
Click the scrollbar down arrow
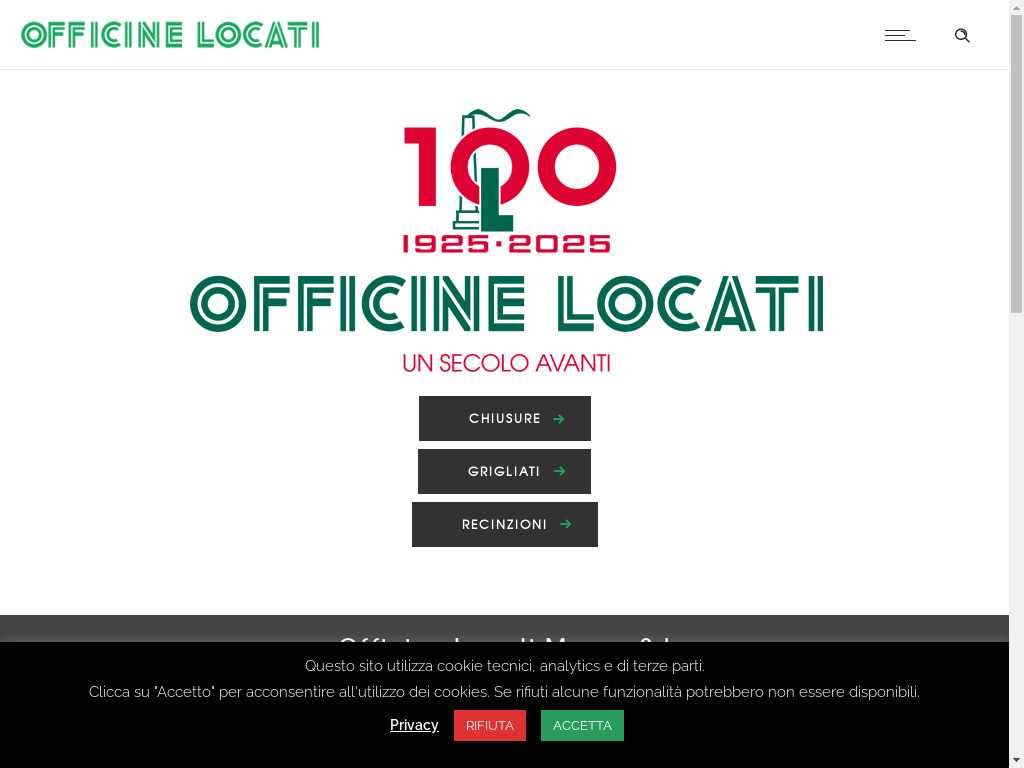click(x=1017, y=761)
